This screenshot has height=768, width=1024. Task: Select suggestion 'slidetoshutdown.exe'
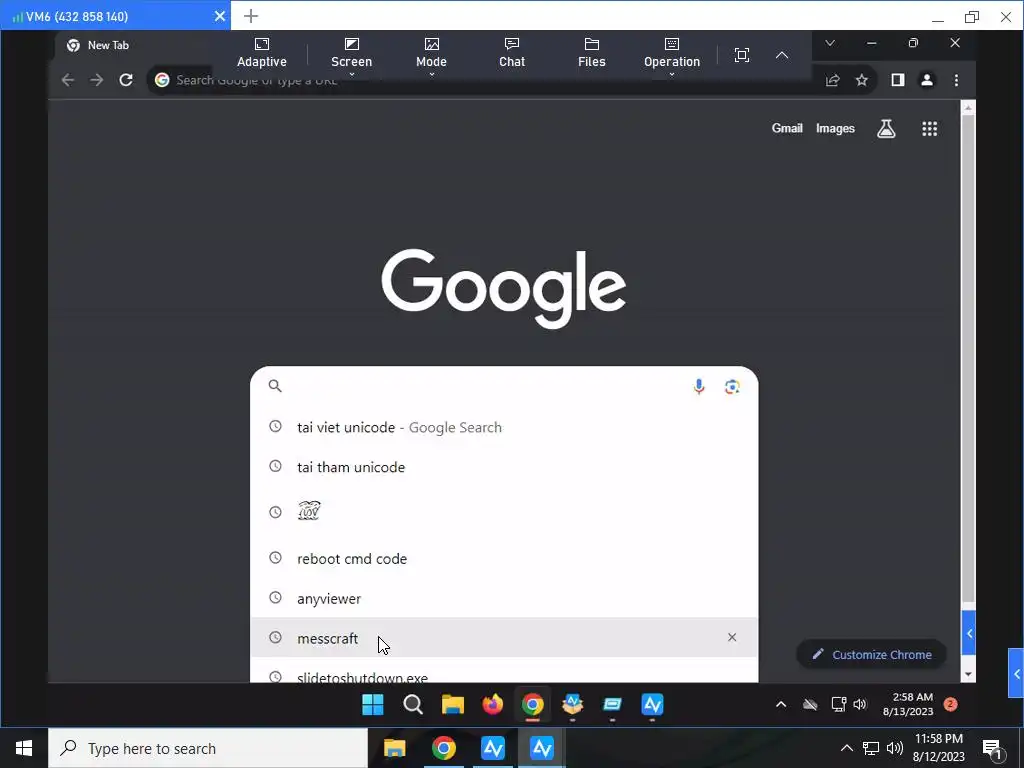tap(504, 671)
